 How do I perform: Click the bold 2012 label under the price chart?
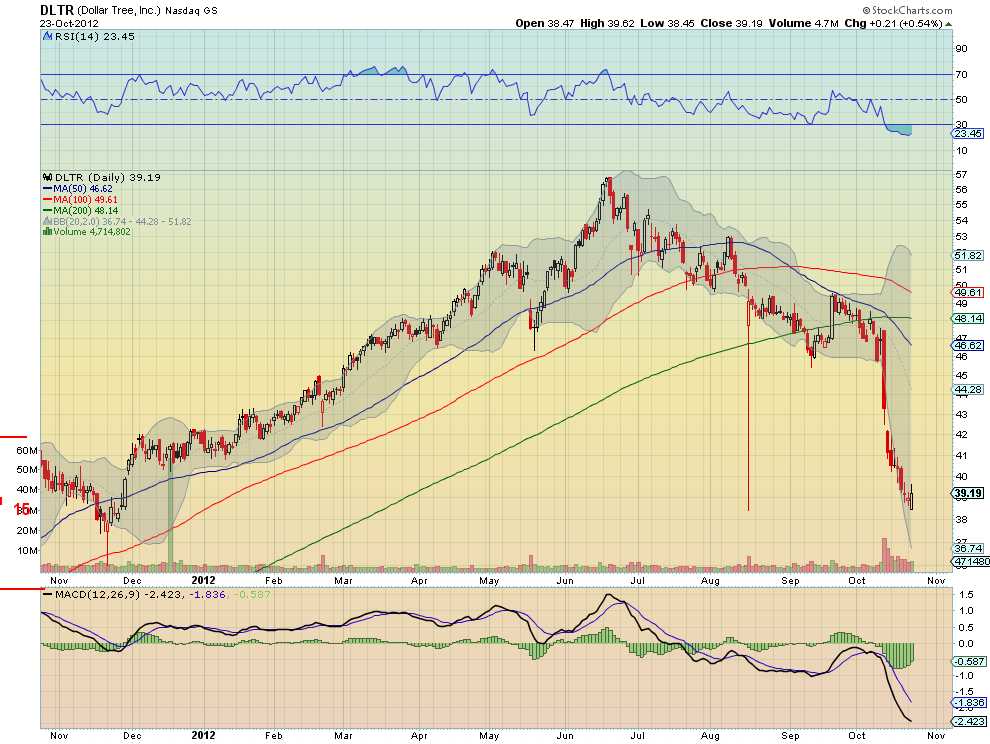(x=203, y=580)
